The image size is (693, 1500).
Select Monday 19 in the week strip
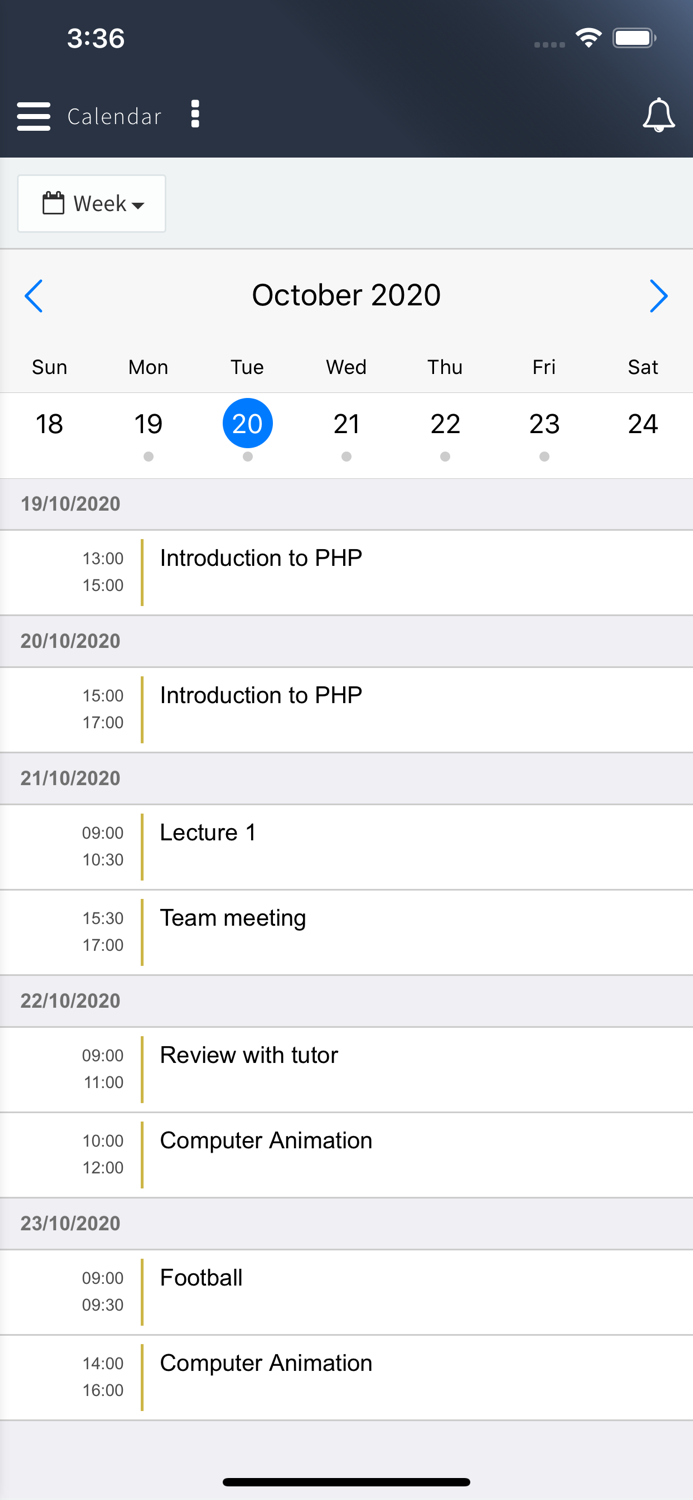pyautogui.click(x=148, y=424)
